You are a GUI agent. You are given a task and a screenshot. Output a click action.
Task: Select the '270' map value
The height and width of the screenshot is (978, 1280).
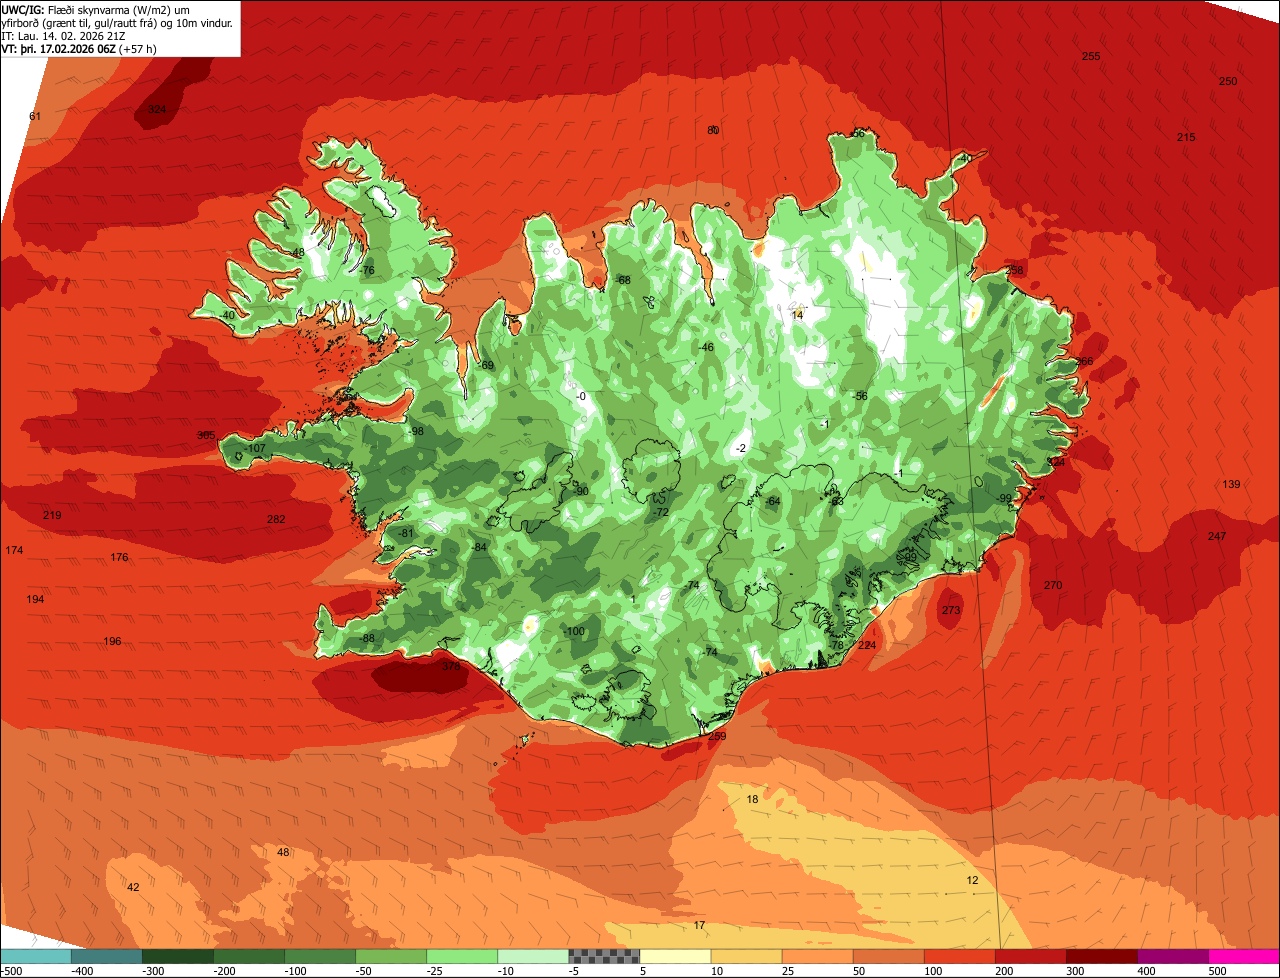[x=1053, y=585]
